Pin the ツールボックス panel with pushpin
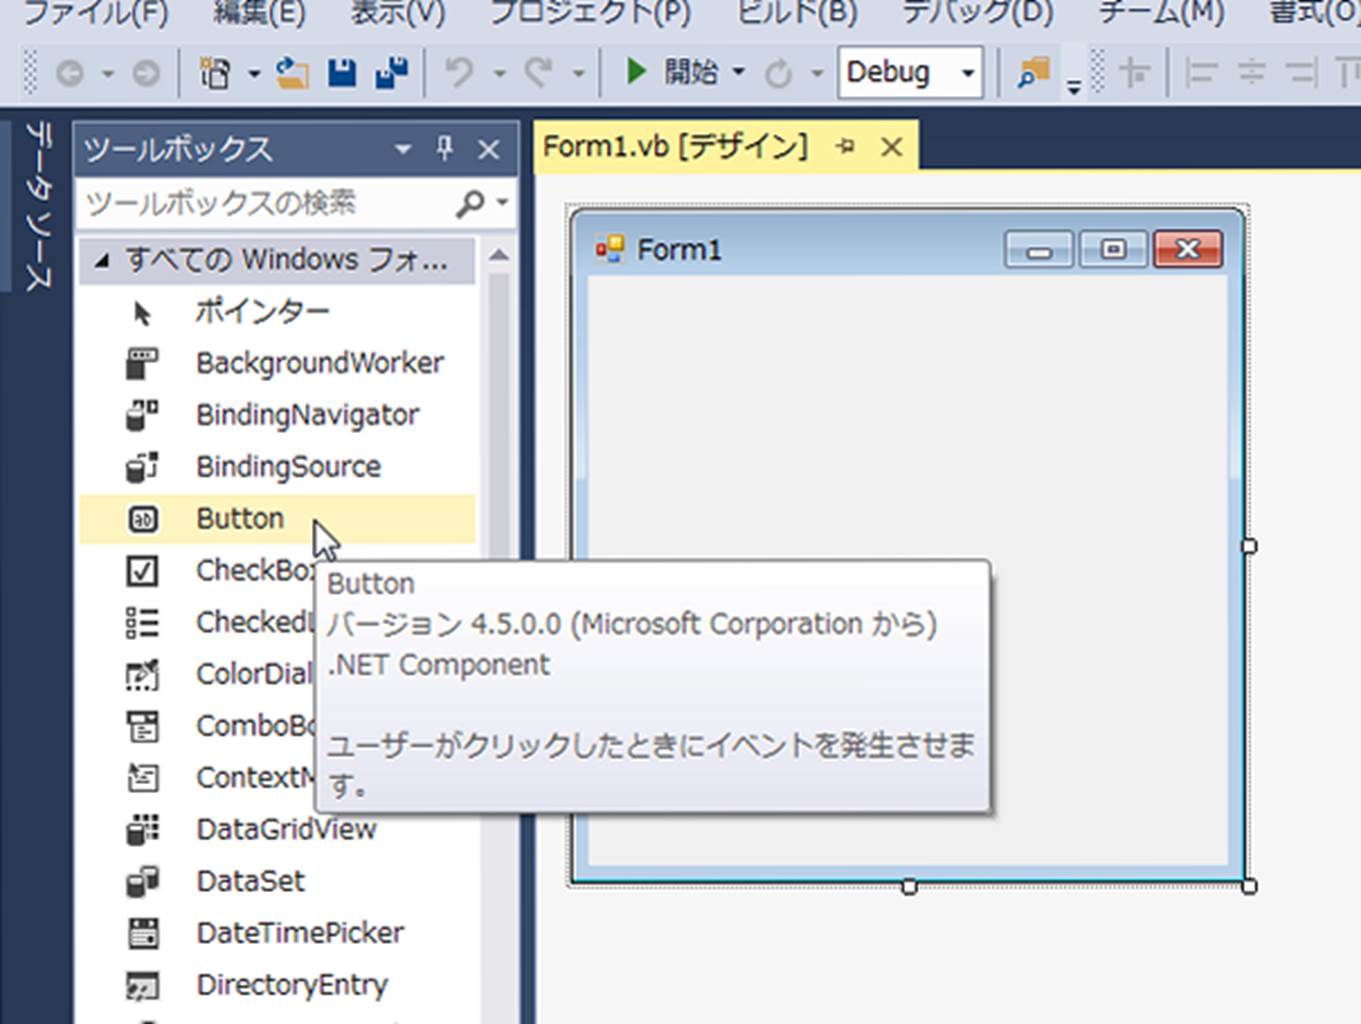 pyautogui.click(x=445, y=149)
